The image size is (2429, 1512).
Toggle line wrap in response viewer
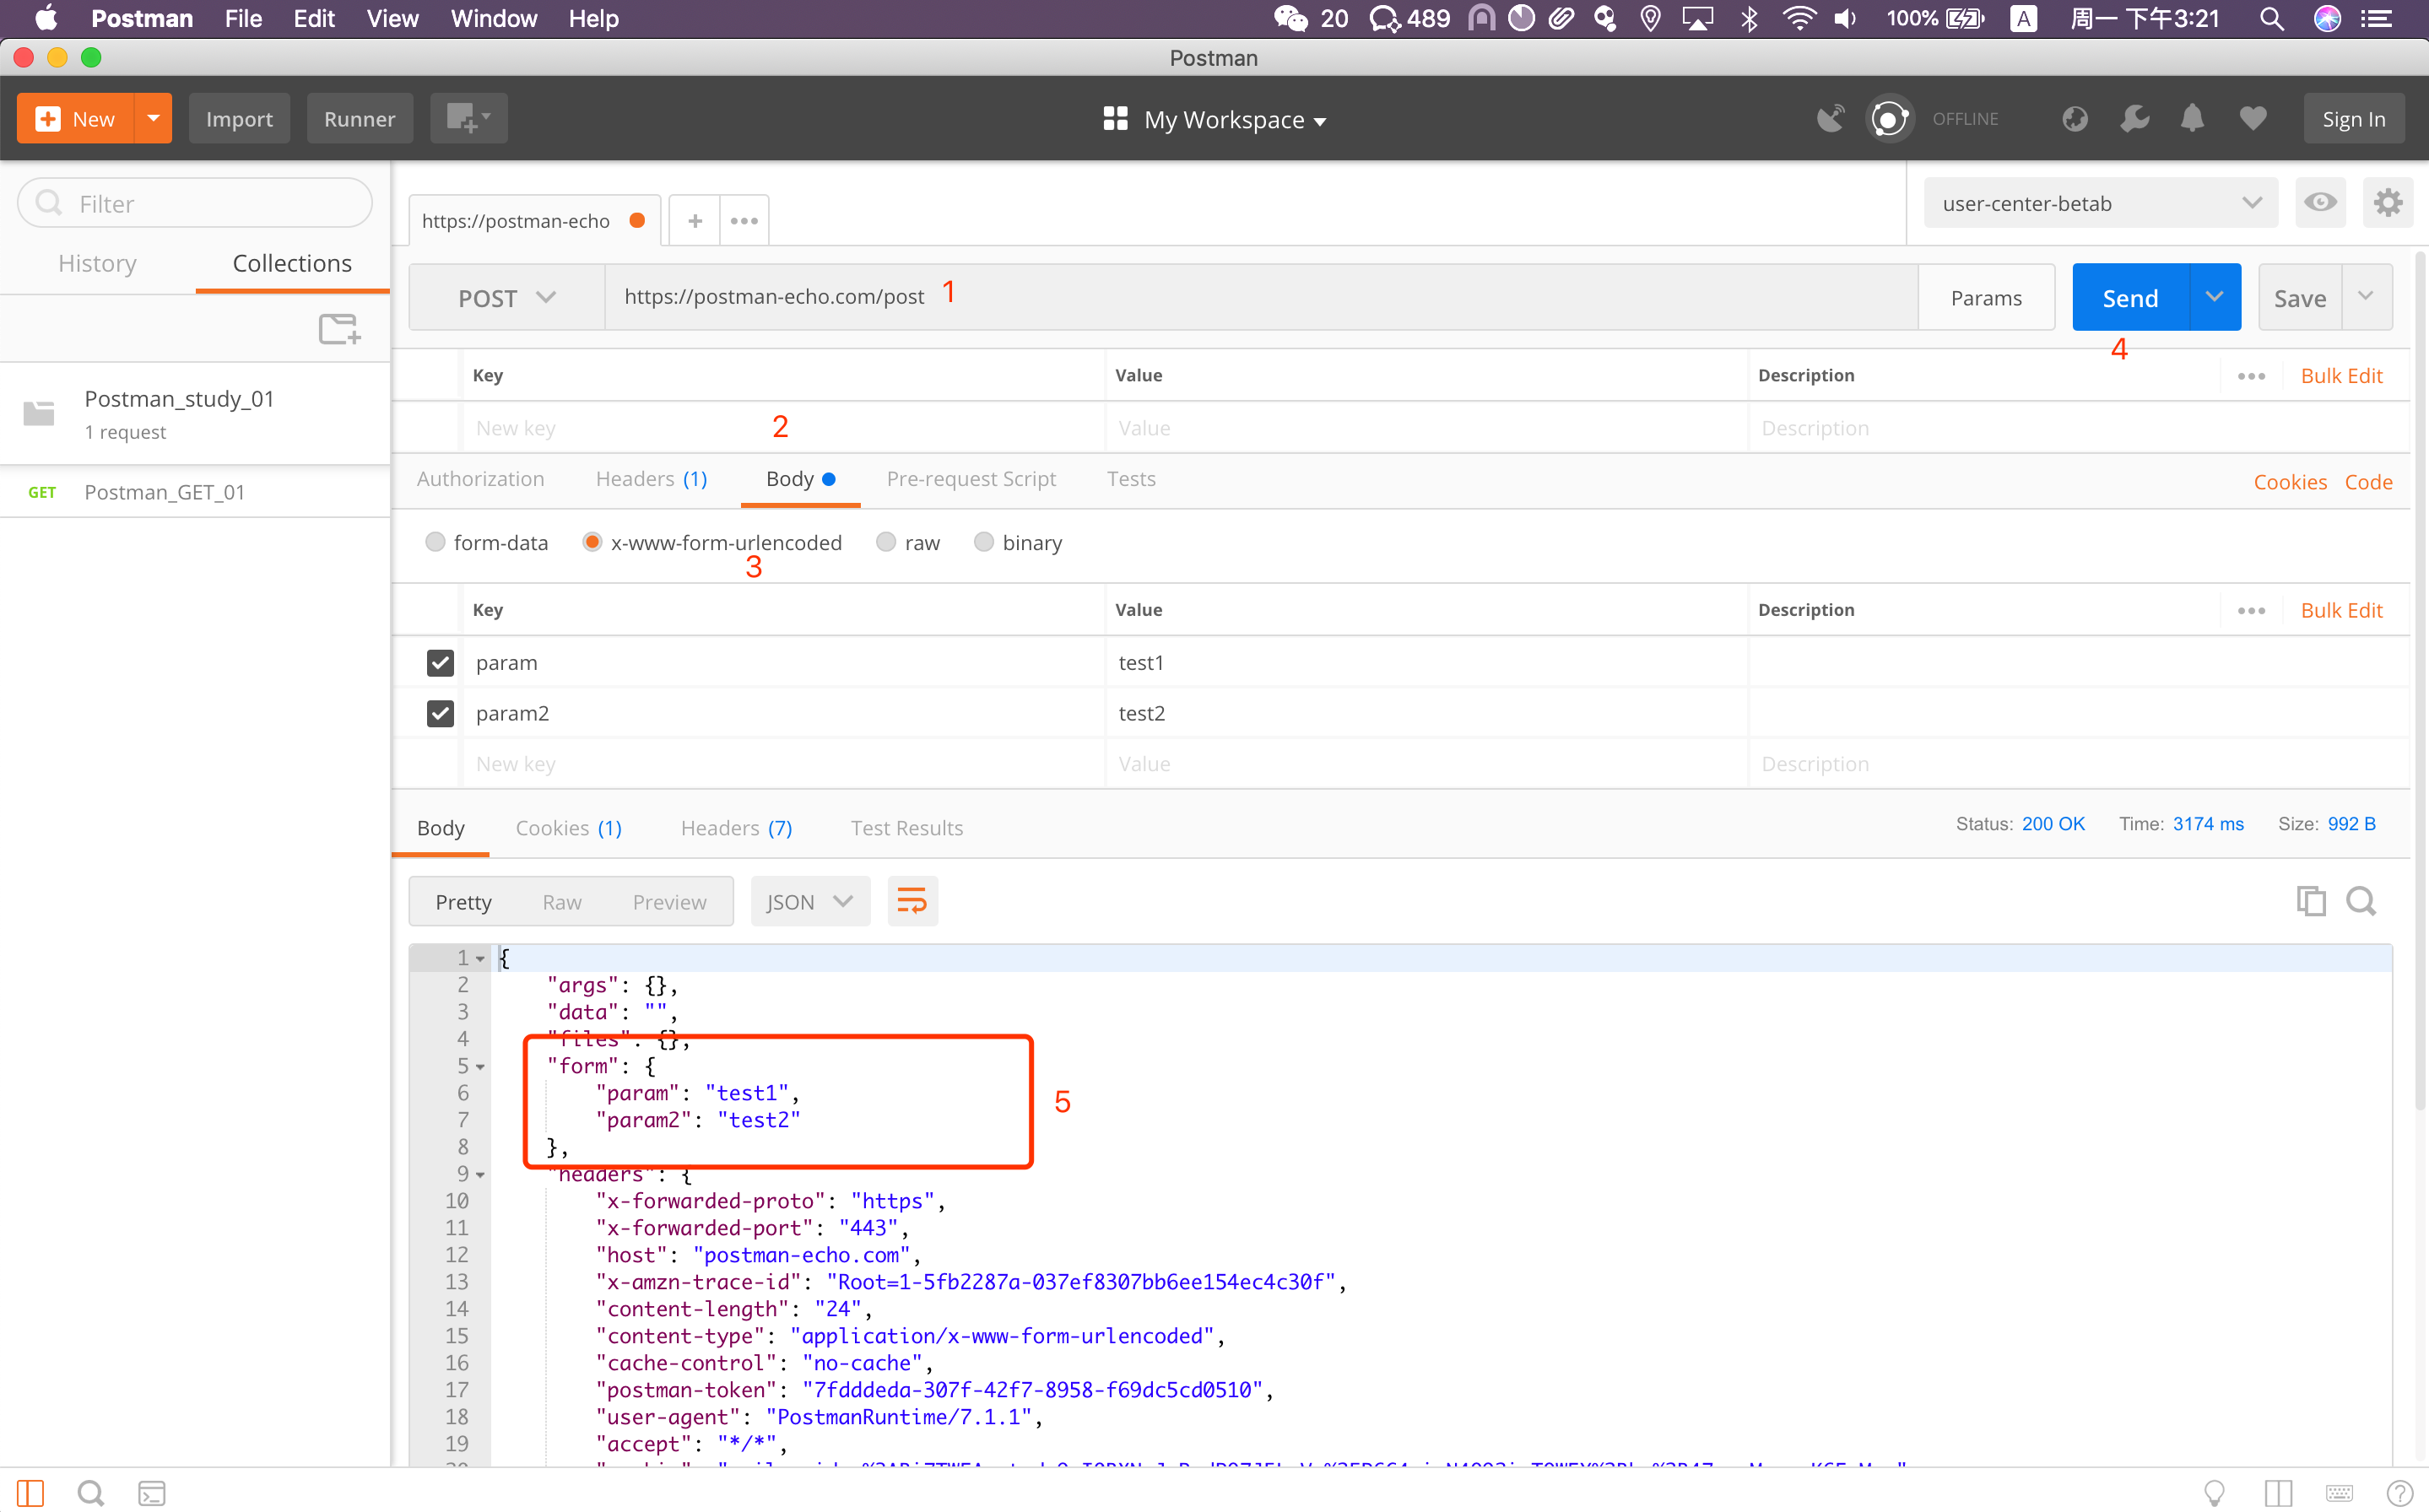coord(912,902)
